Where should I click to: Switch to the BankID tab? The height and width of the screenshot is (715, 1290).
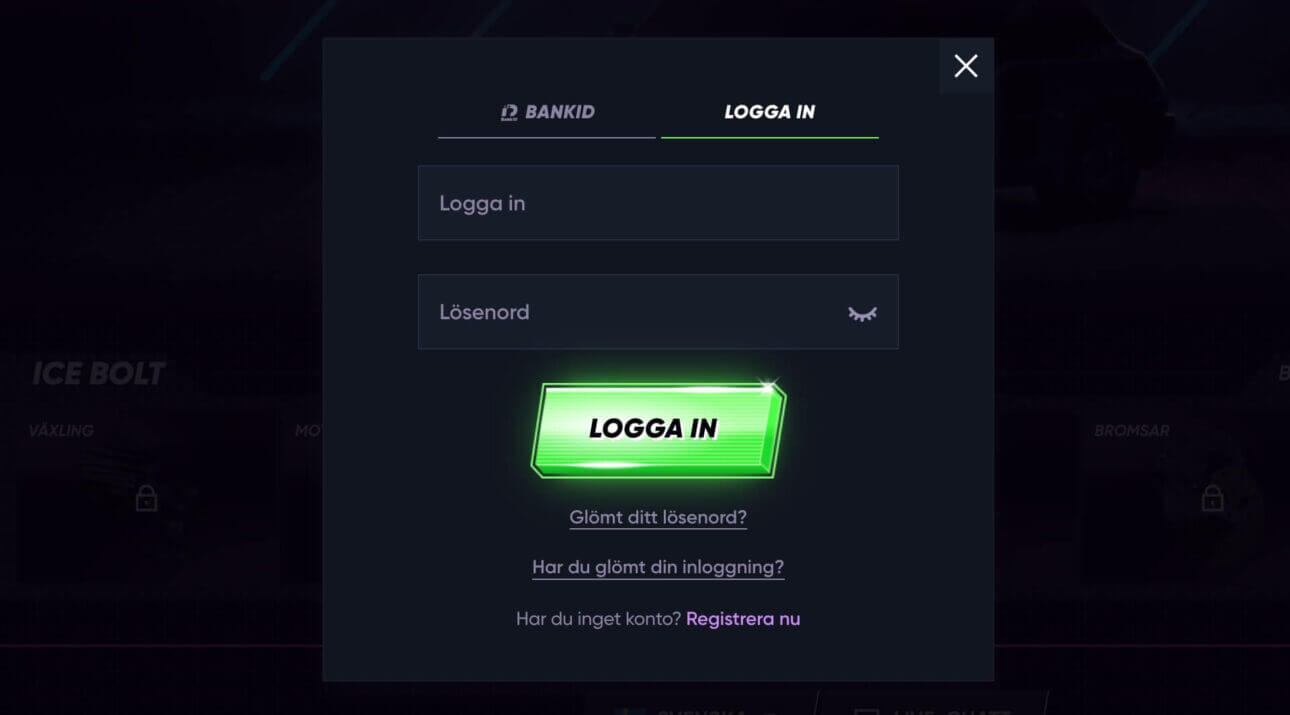[x=547, y=112]
